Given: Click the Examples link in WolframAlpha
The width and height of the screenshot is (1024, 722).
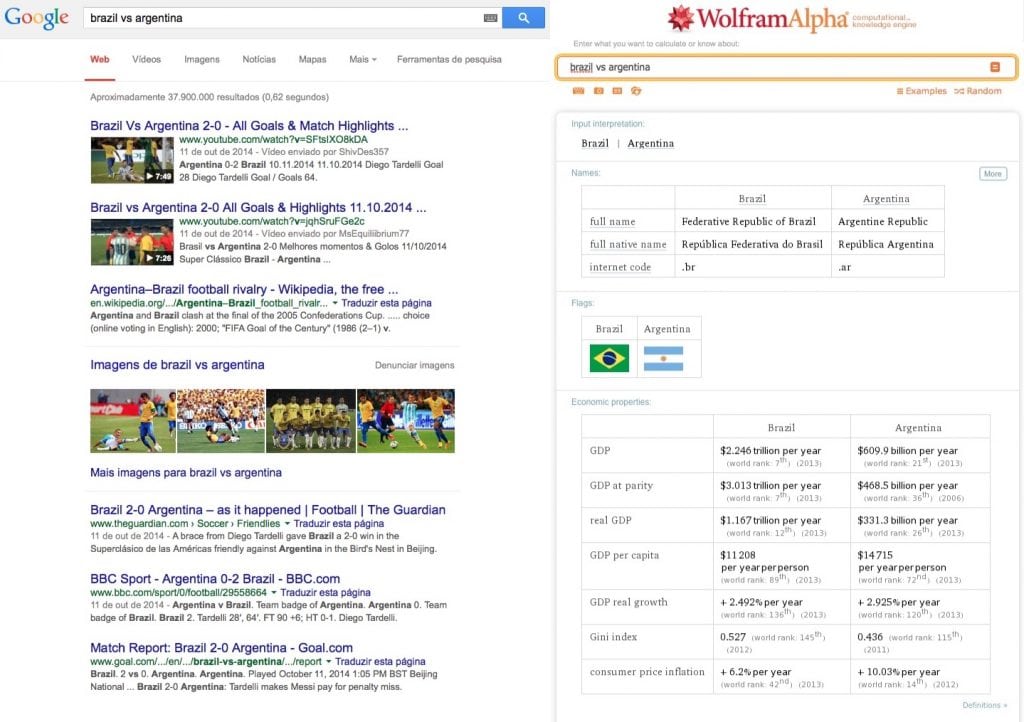Looking at the screenshot, I should [921, 91].
